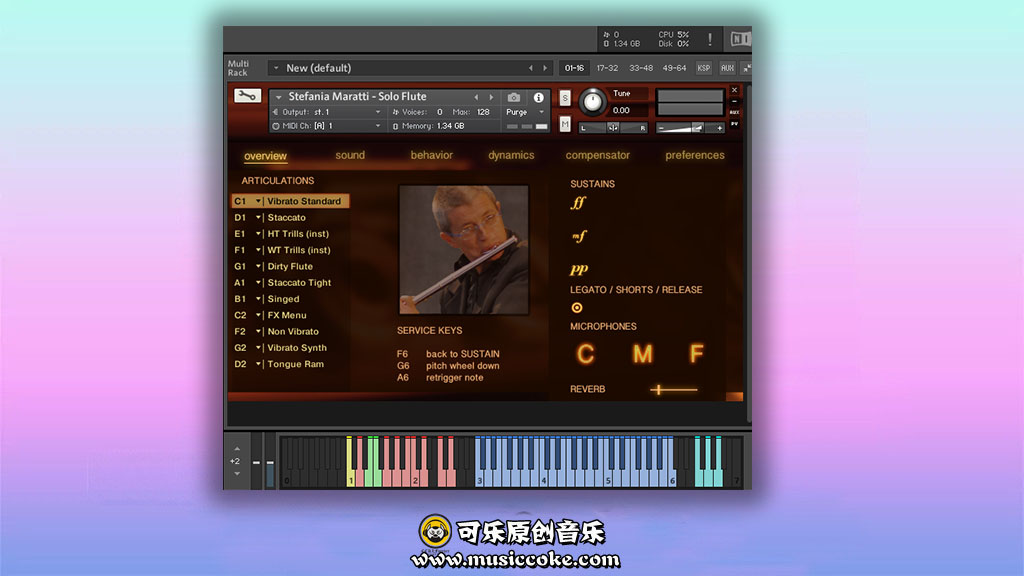Expand the G1 Dirty Flute articulation dropdown
This screenshot has height=576, width=1024.
(259, 266)
